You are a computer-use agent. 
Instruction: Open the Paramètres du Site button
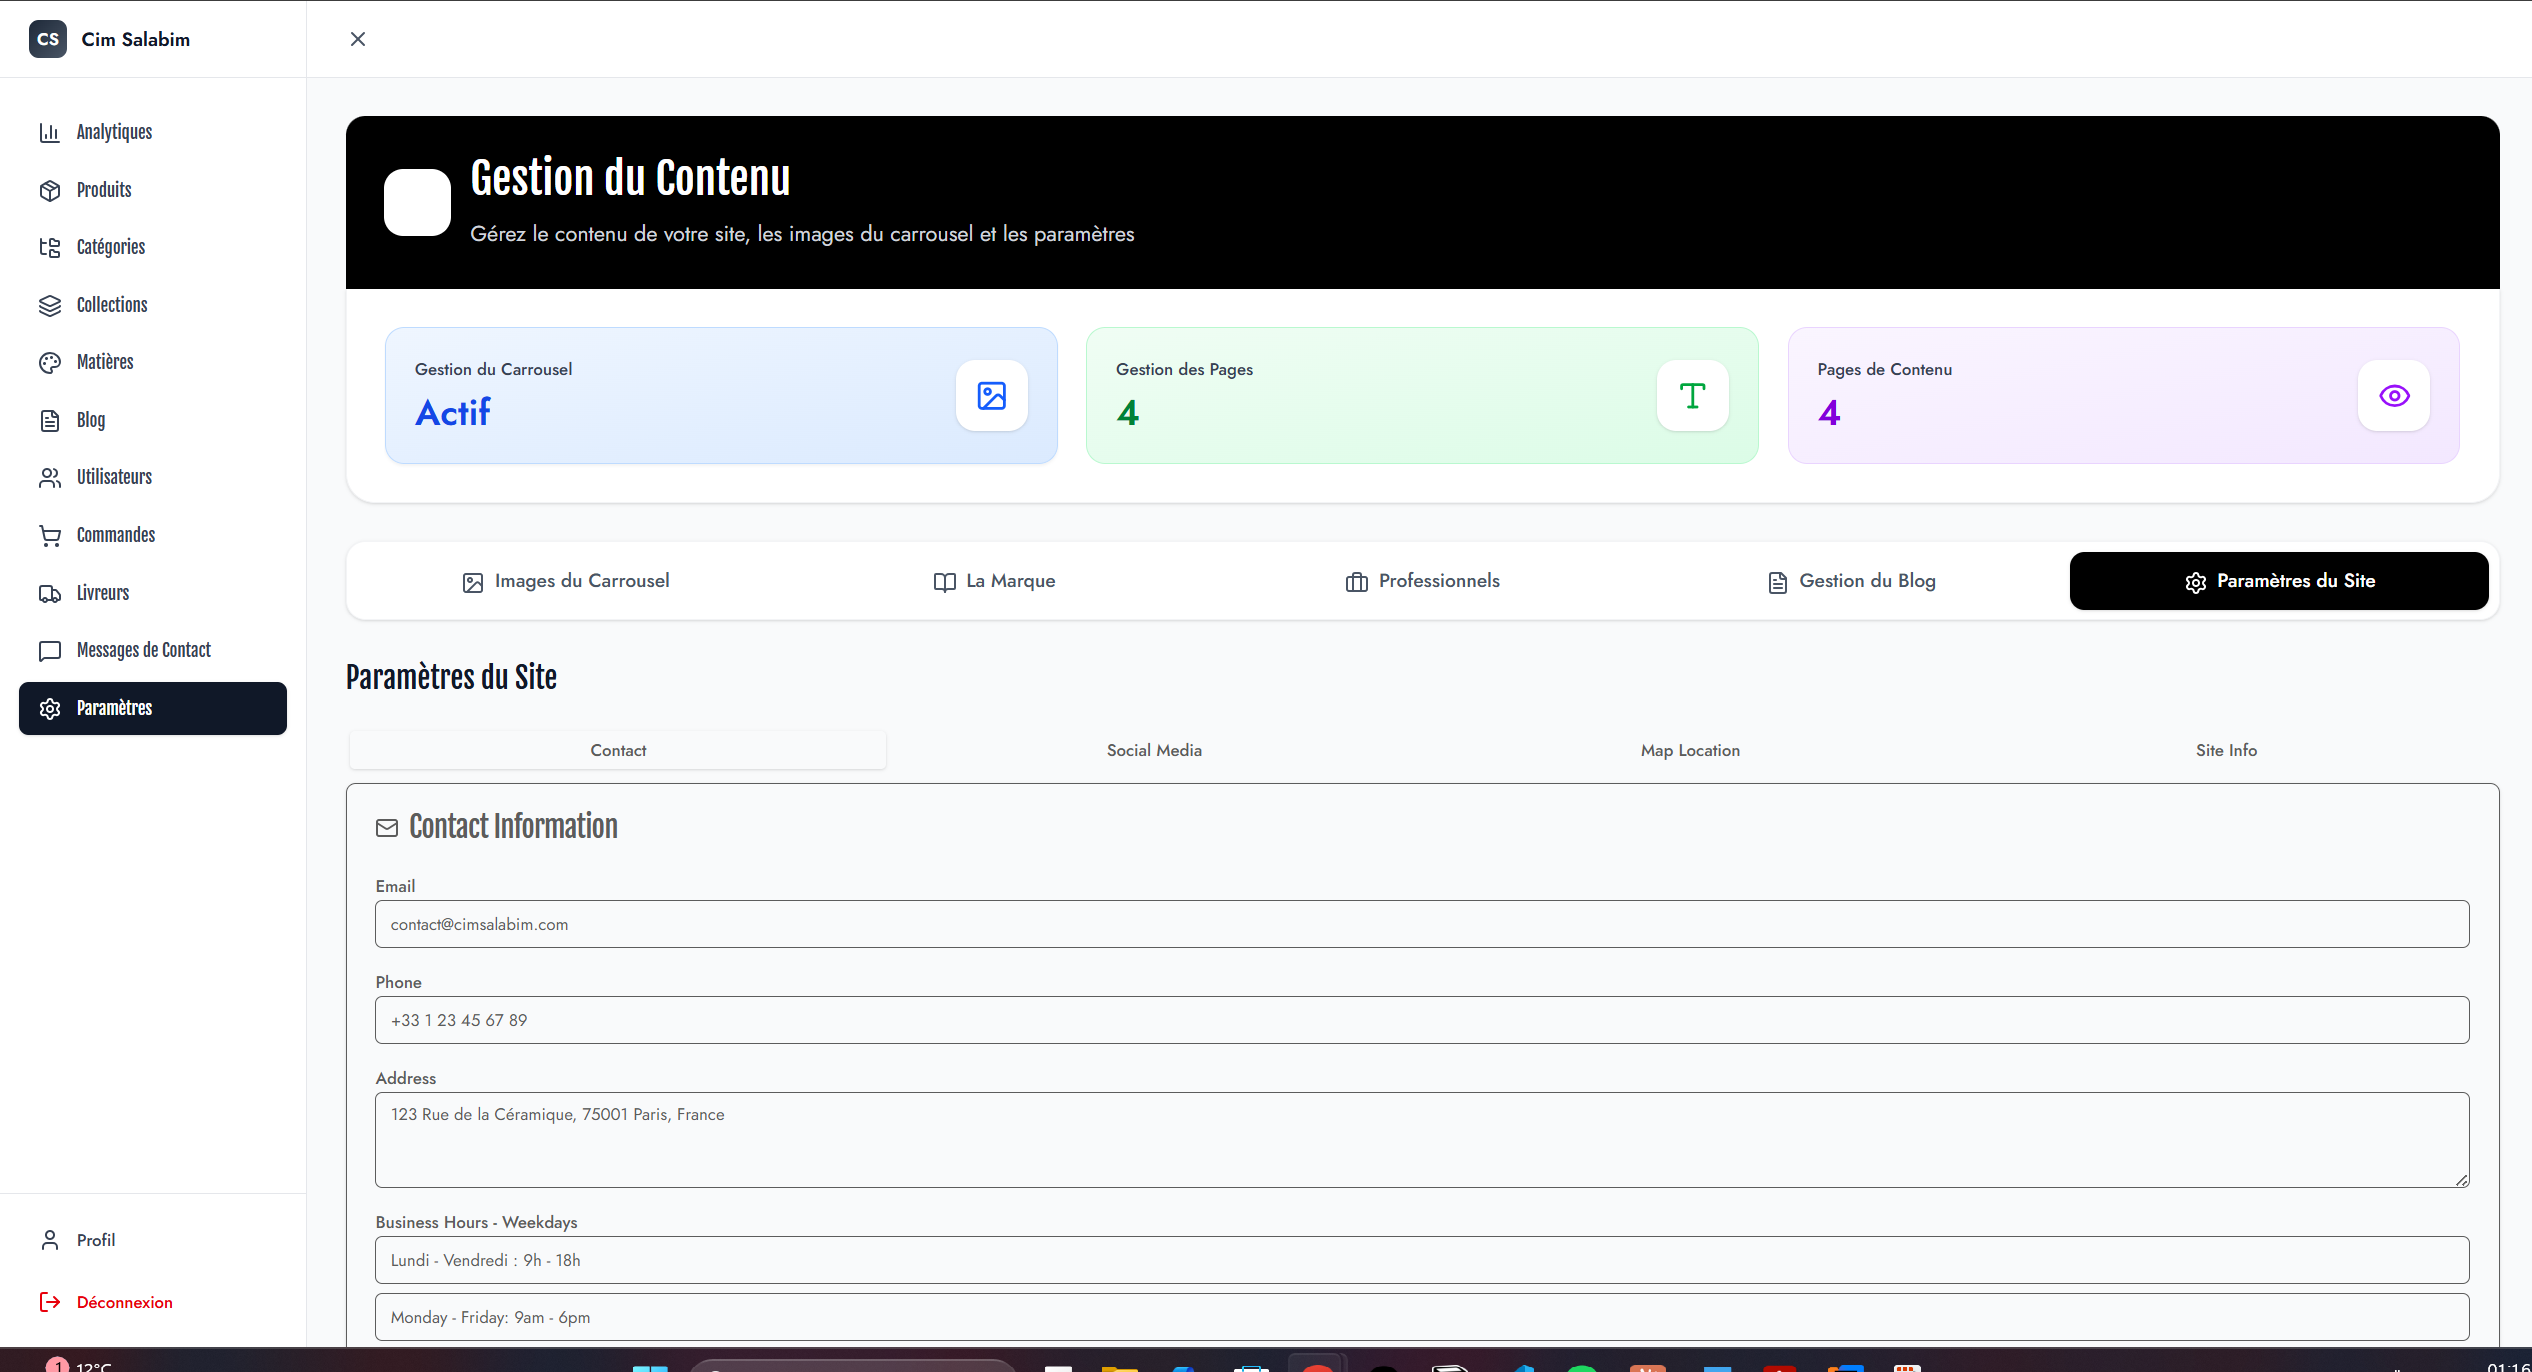click(x=2278, y=580)
